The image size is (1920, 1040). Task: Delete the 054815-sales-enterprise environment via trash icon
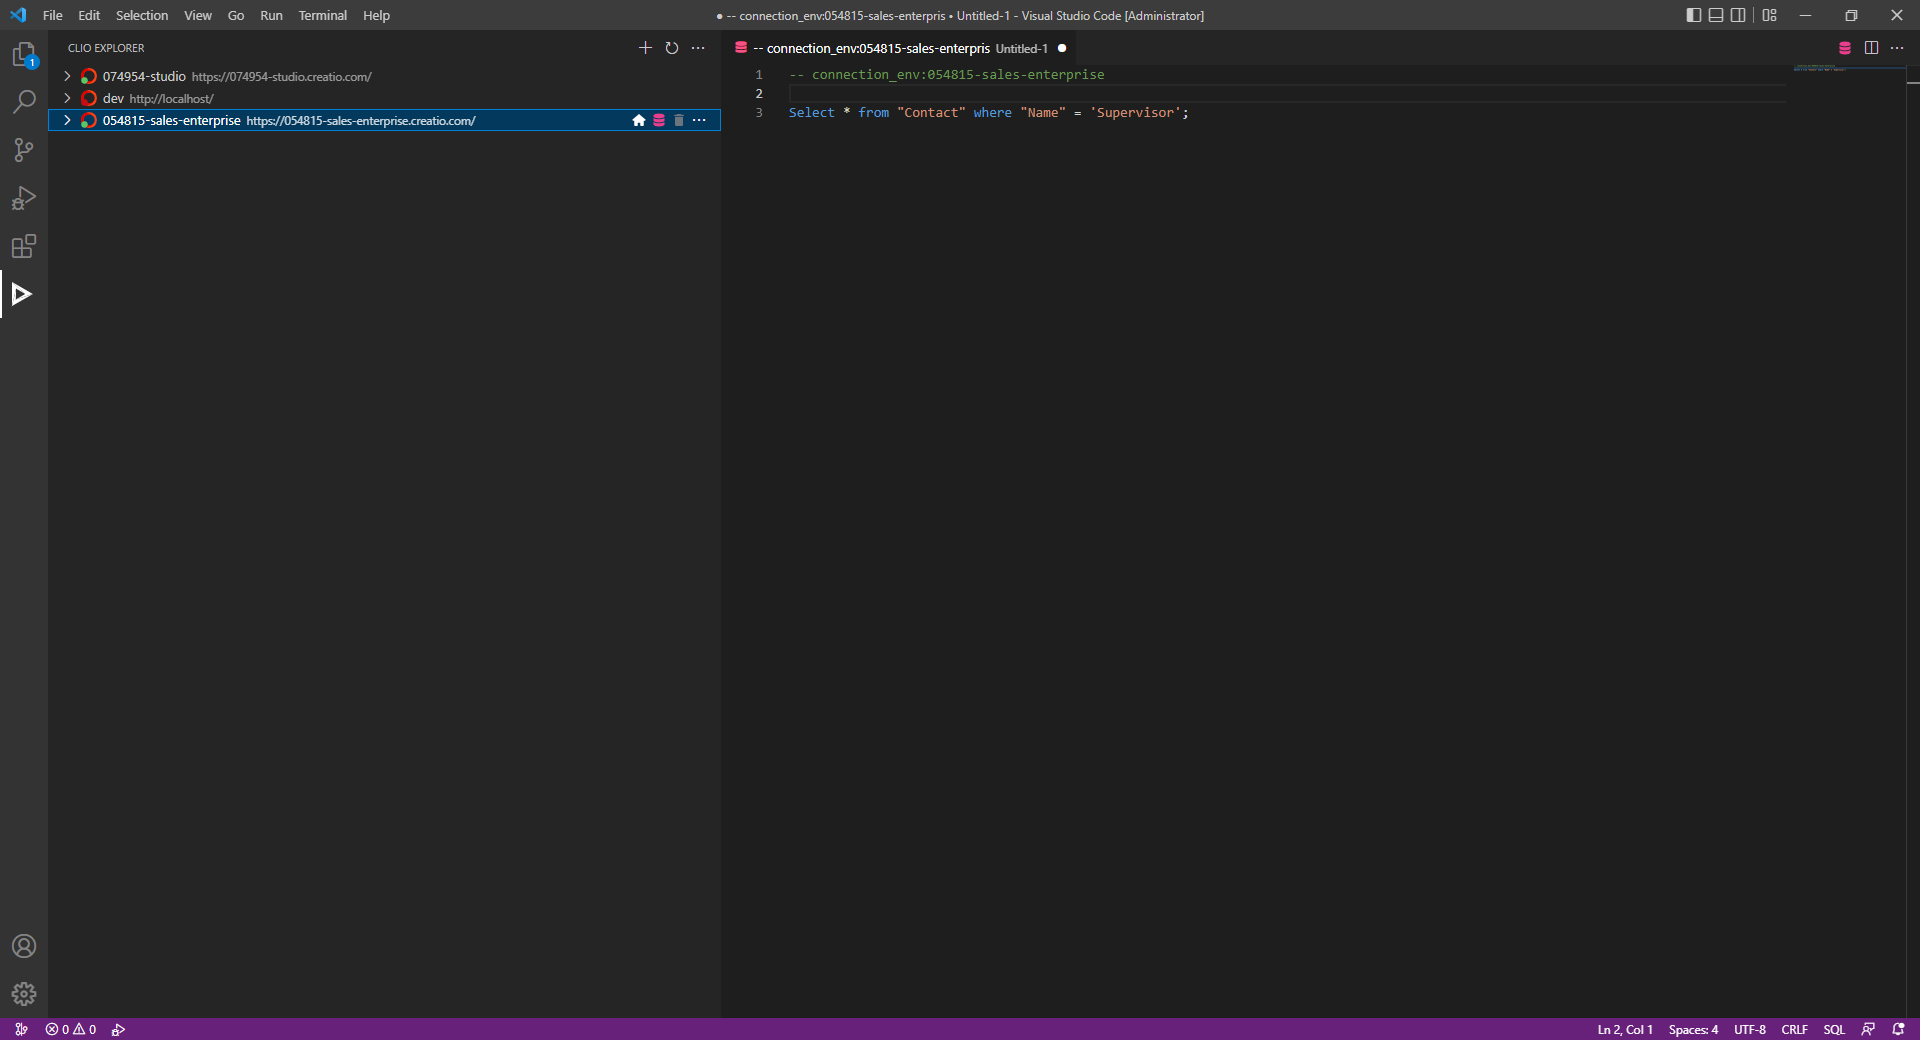[679, 121]
